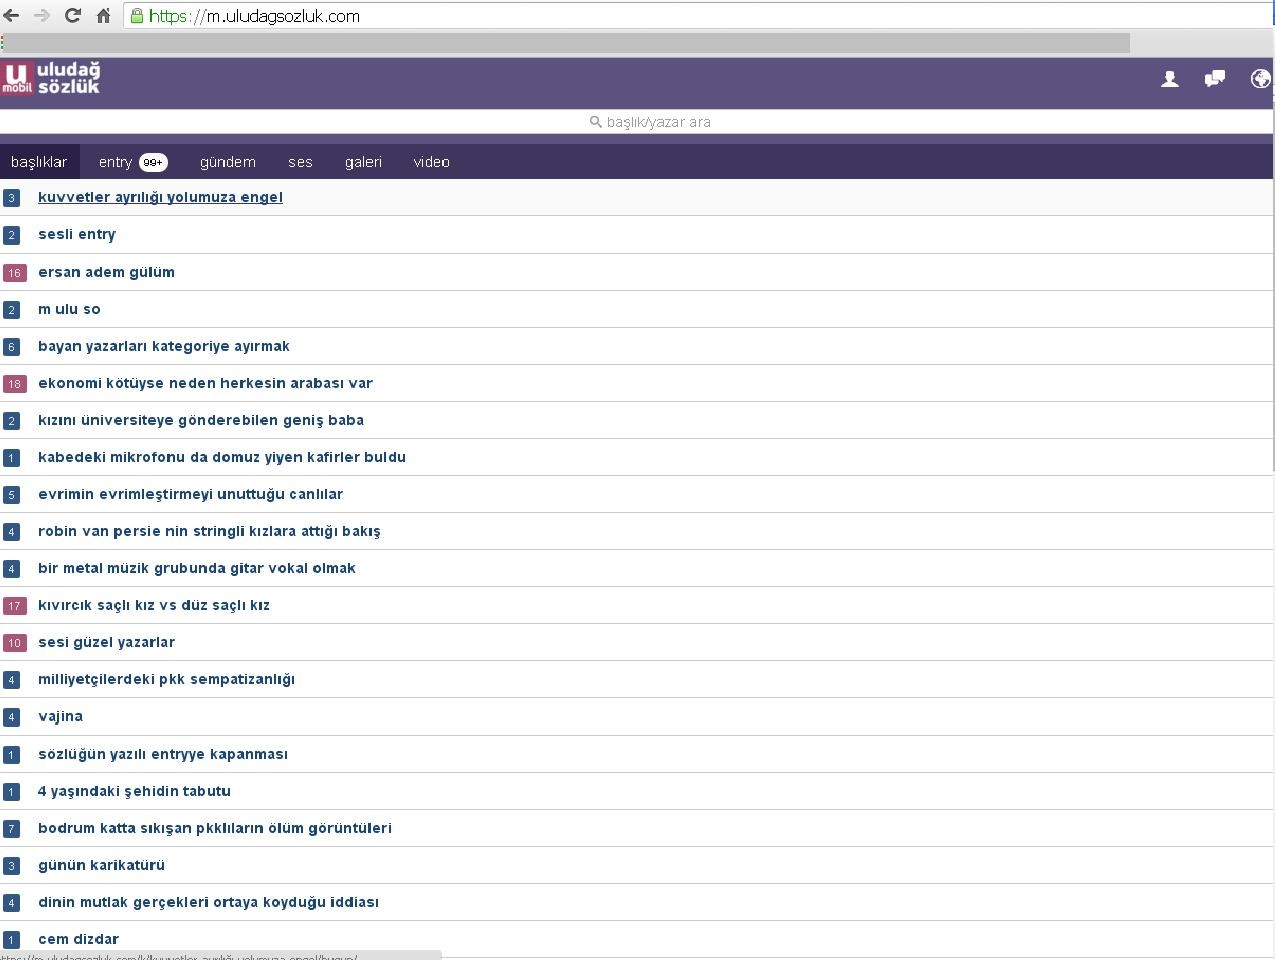This screenshot has height=960, width=1275.
Task: Click the 18 entry count badge
Action: pos(14,384)
